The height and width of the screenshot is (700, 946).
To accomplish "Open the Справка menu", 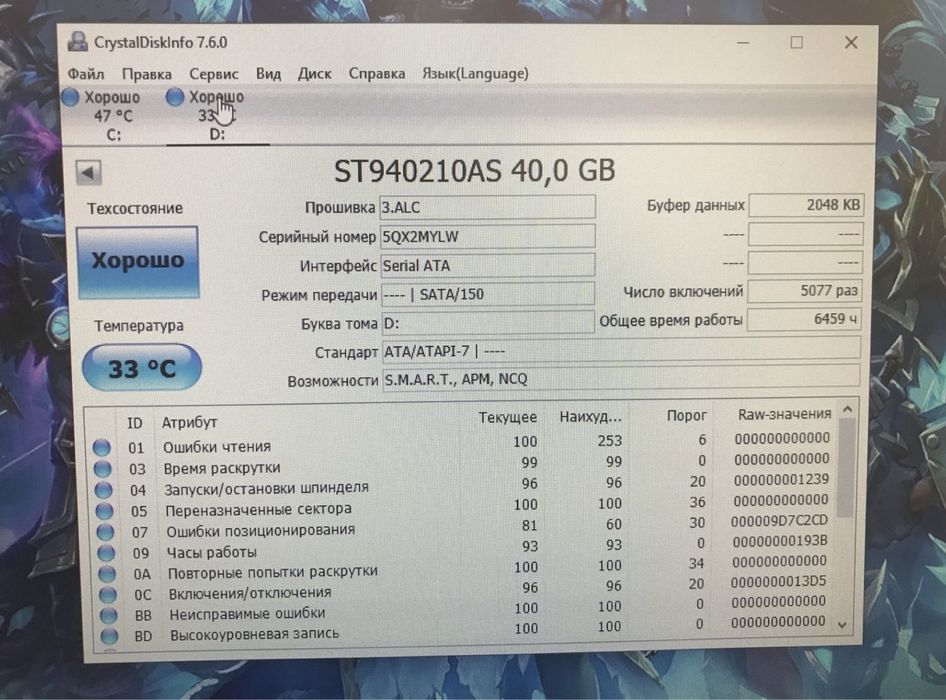I will (x=376, y=74).
